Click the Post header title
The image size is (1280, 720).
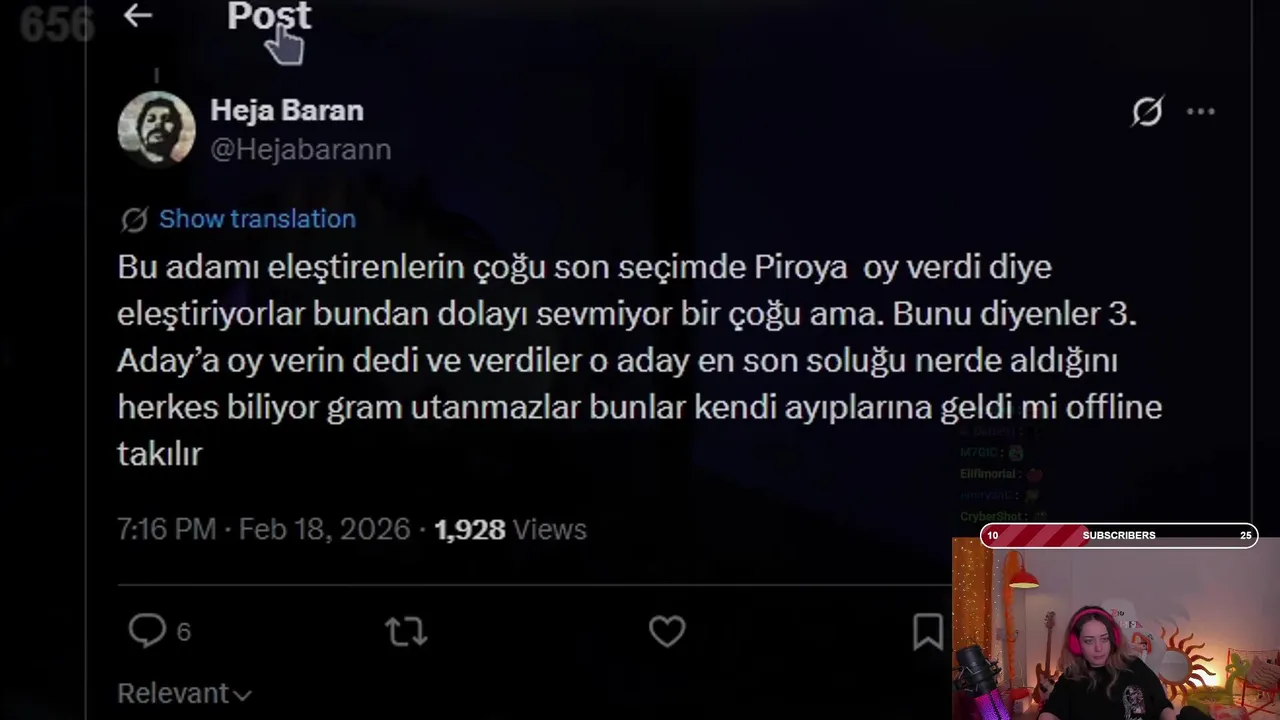click(269, 15)
